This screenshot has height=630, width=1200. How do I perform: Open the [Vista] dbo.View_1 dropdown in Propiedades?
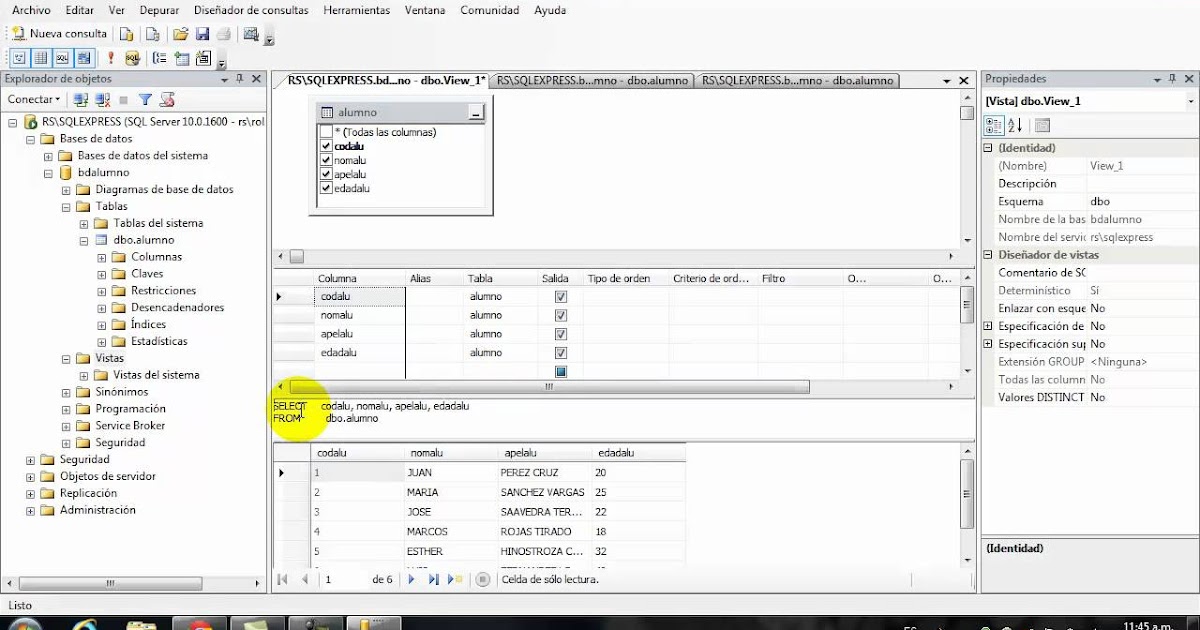1189,100
